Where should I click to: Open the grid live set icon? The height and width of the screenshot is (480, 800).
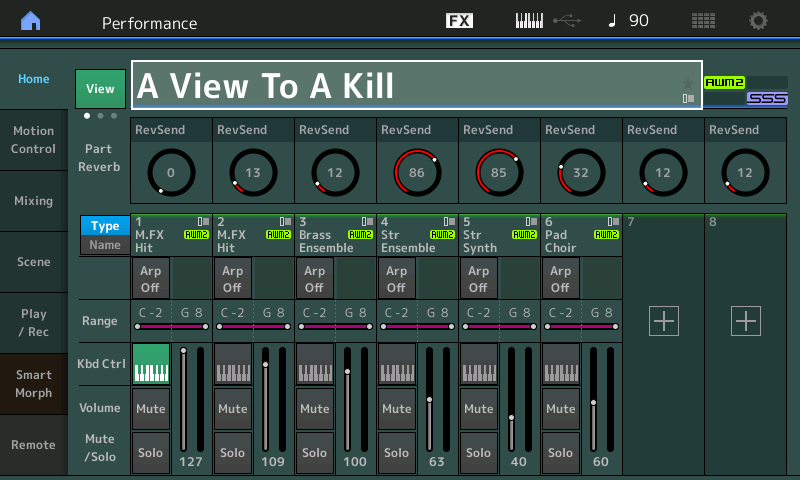point(703,21)
